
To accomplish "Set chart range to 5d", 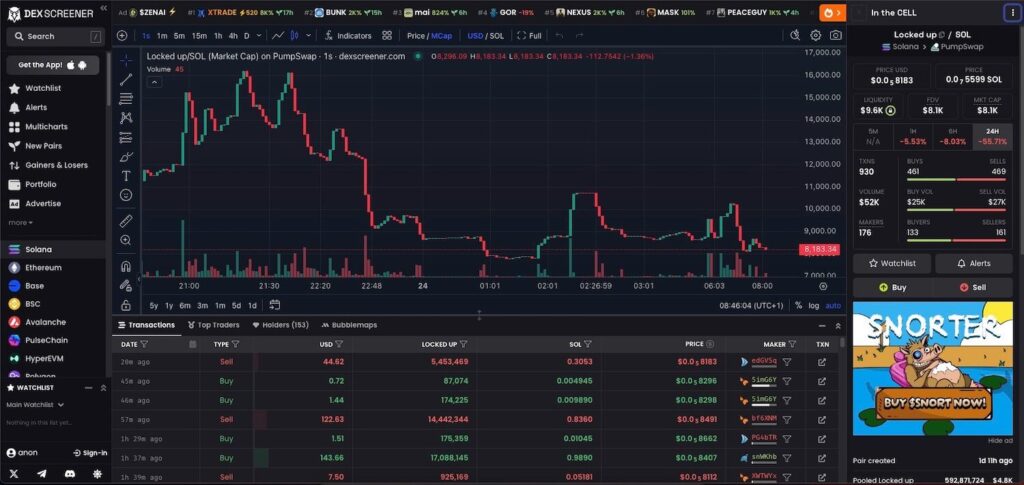I will point(236,305).
